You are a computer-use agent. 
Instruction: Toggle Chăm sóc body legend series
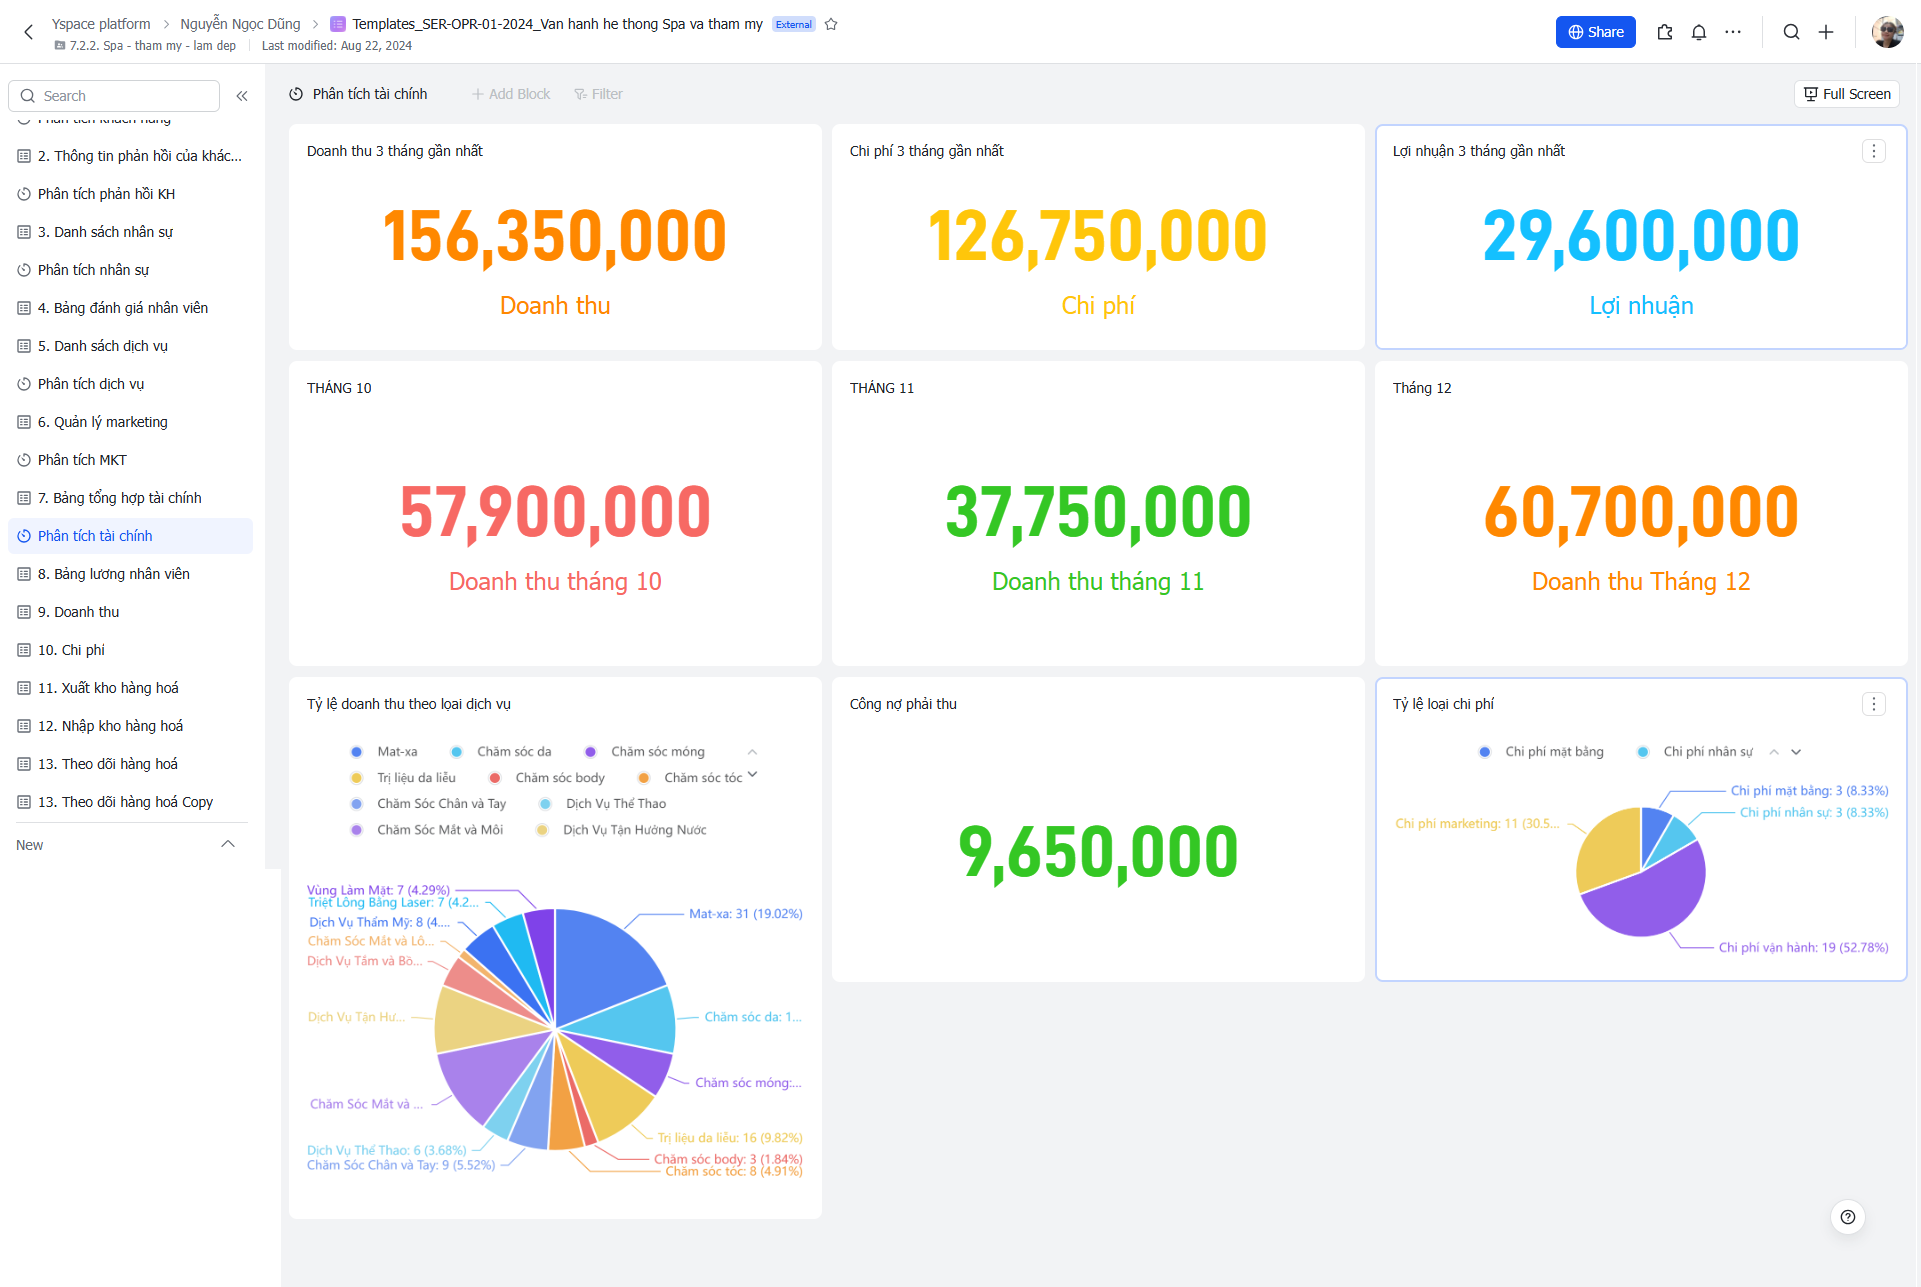coord(547,778)
